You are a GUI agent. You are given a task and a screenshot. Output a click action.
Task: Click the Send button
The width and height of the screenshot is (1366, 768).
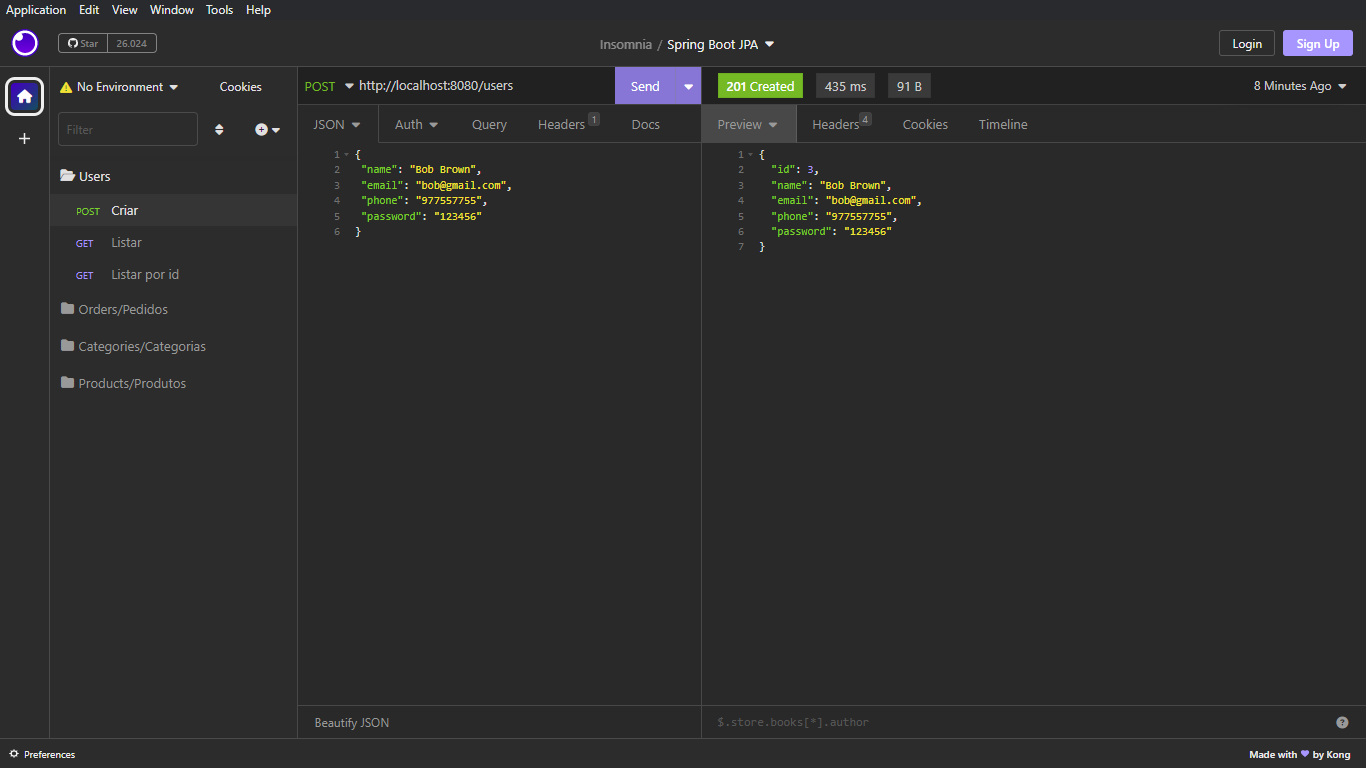pos(645,86)
